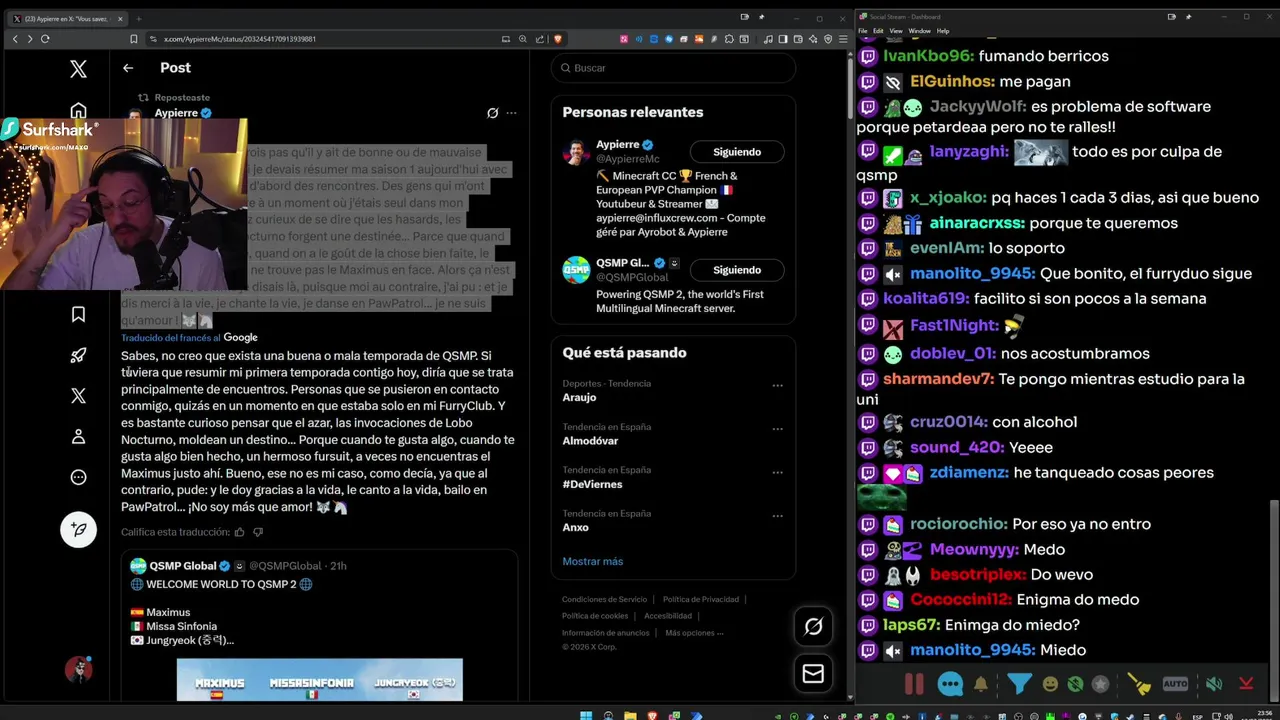Image resolution: width=1280 pixels, height=720 pixels.
Task: Go back with the Post arrow
Action: (128, 68)
